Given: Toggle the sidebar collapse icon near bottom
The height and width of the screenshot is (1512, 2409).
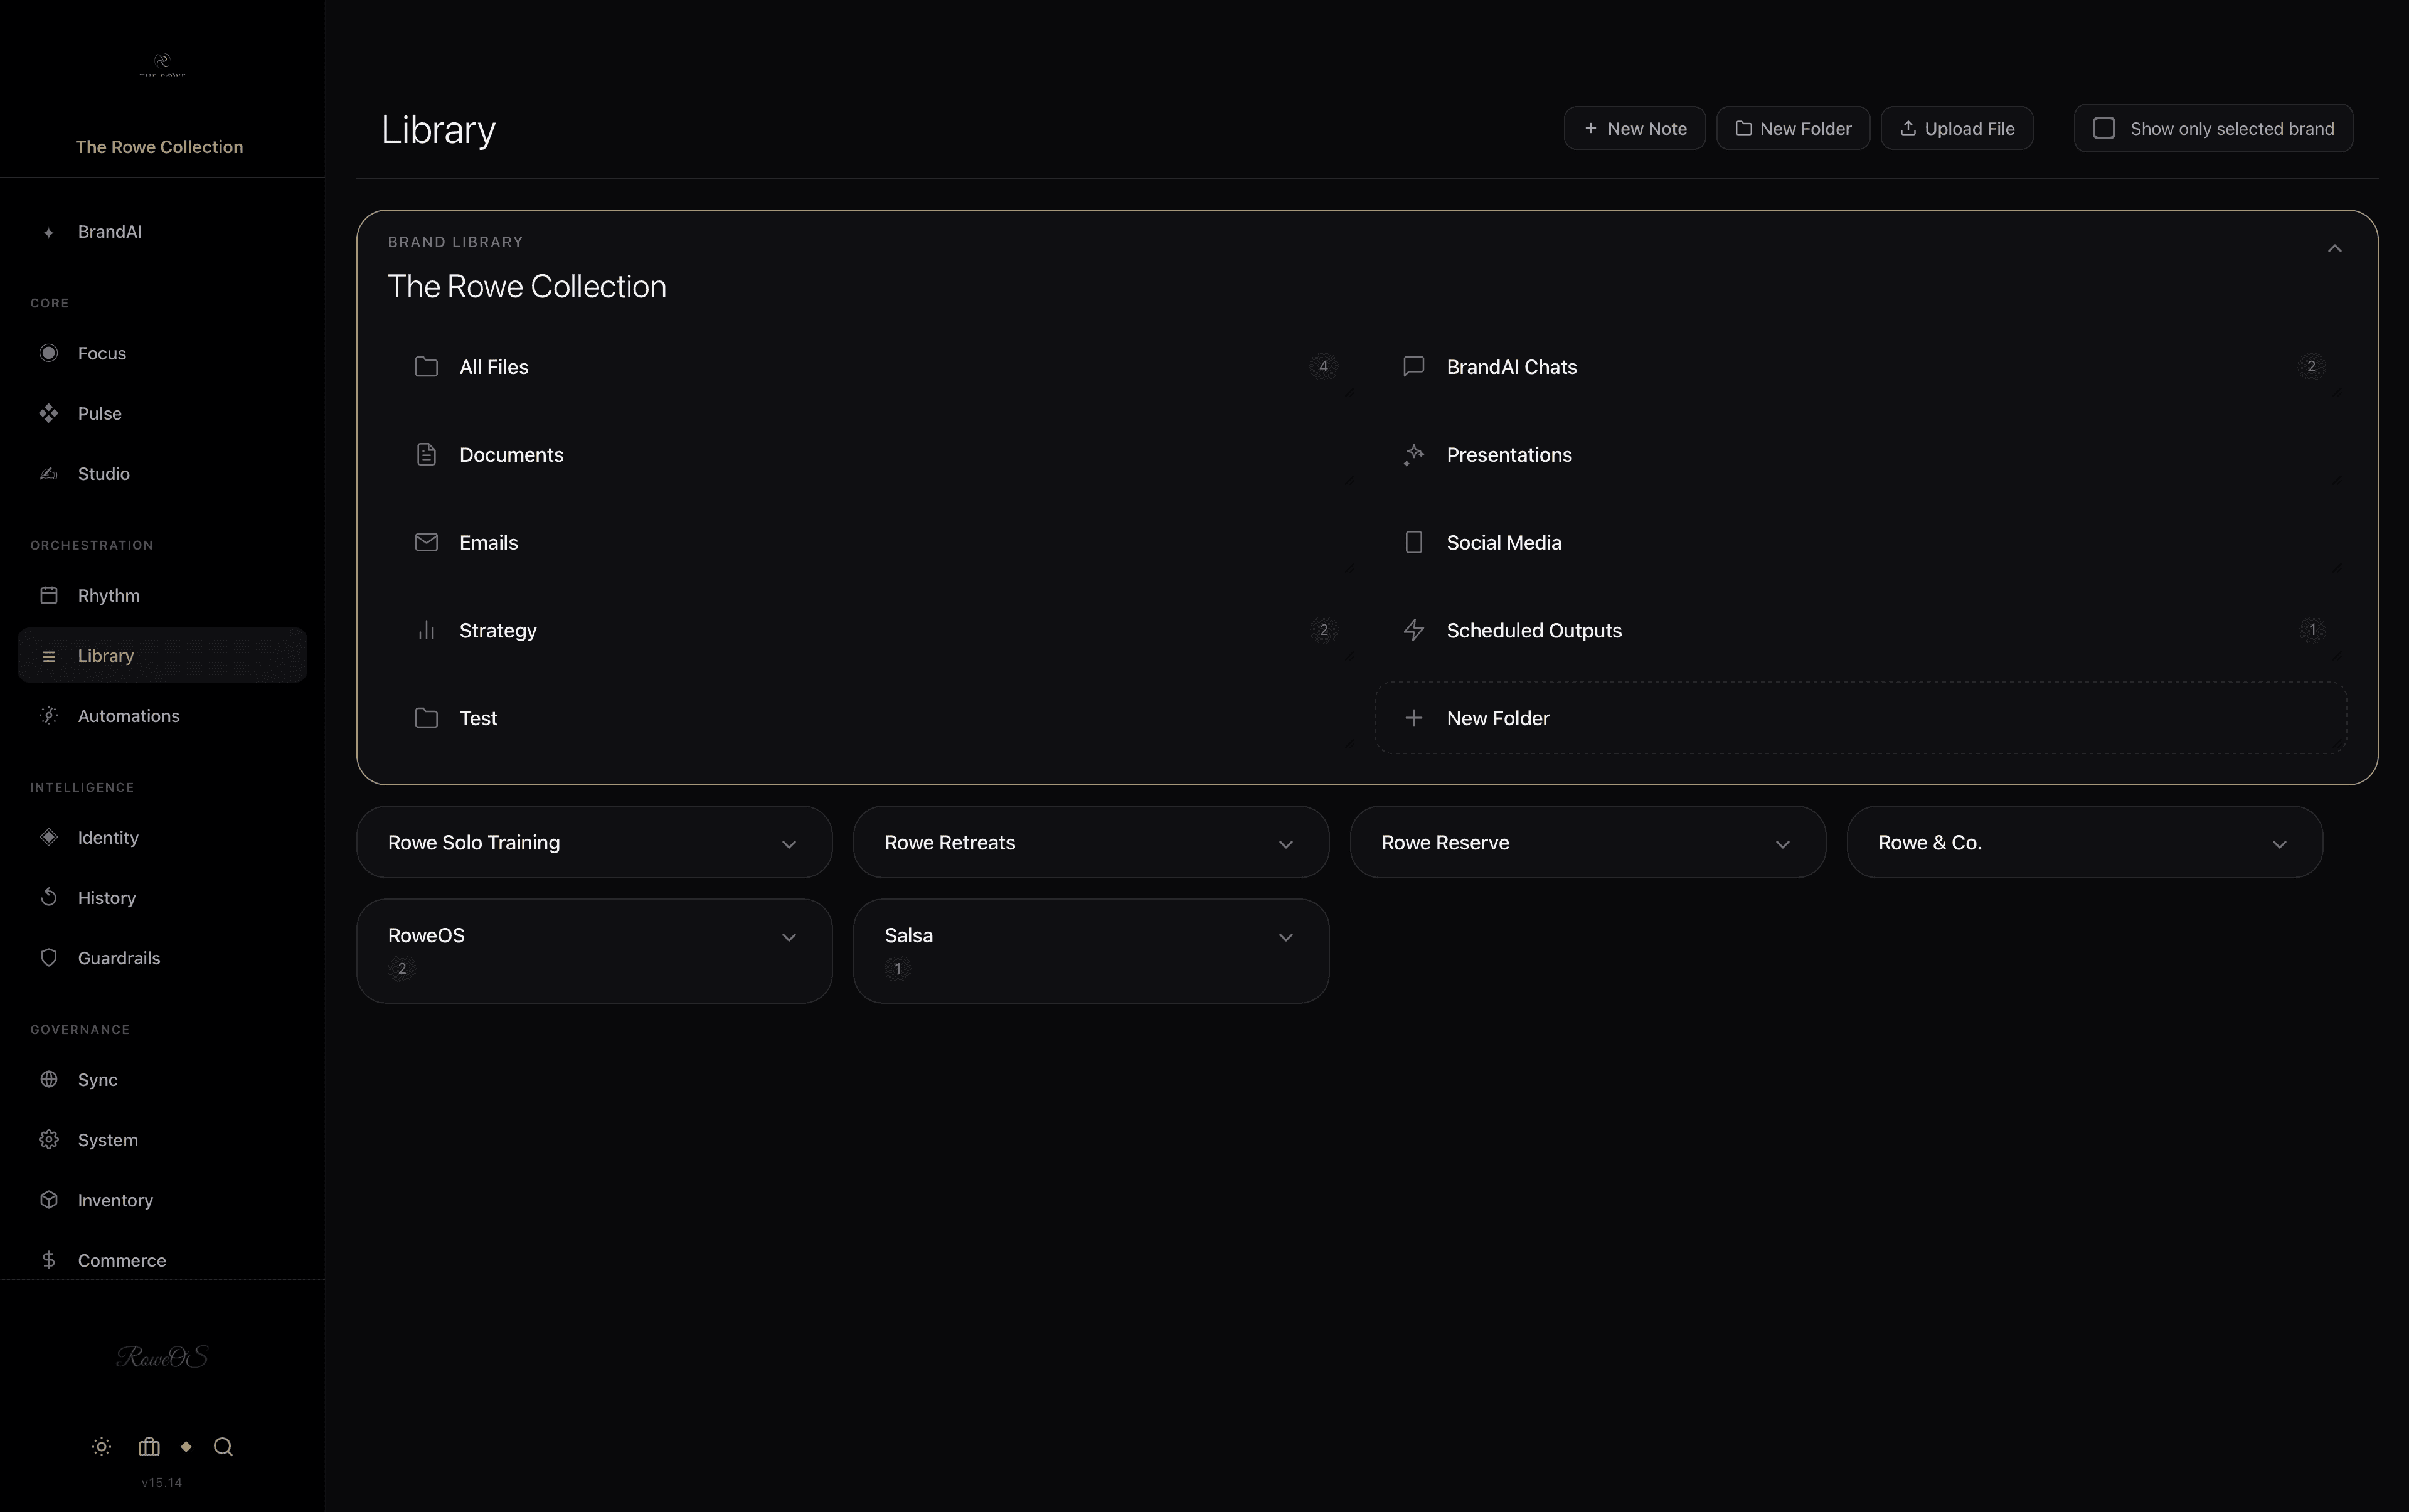Looking at the screenshot, I should point(149,1447).
